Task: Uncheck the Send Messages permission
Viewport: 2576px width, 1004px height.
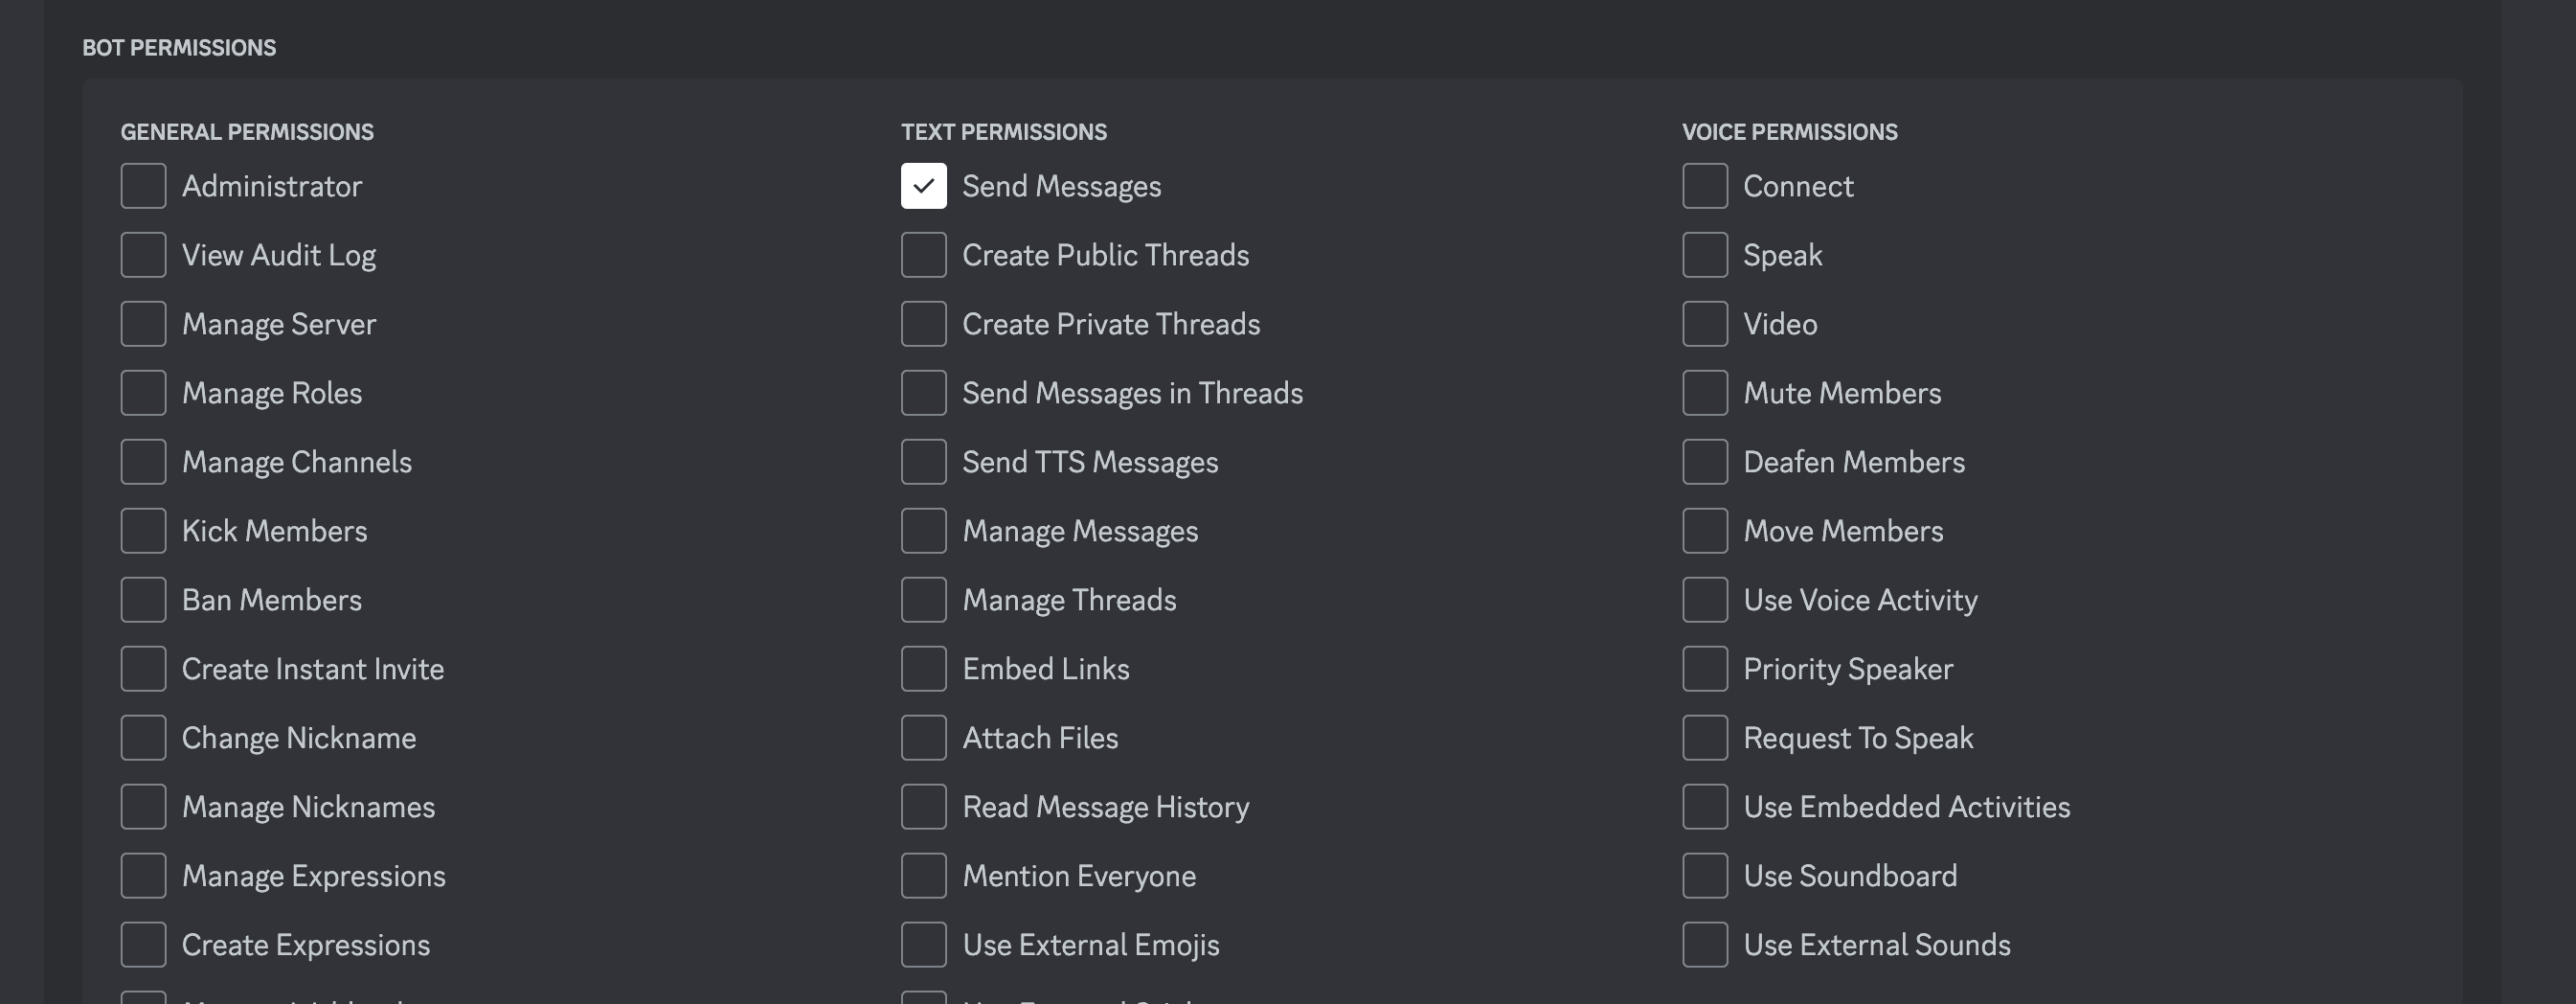Action: 923,185
